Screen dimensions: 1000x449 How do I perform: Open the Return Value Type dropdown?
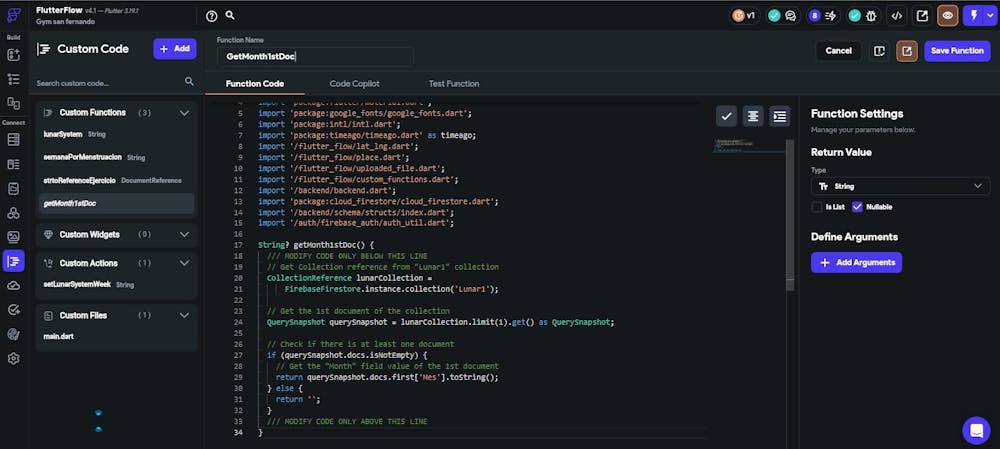pyautogui.click(x=900, y=186)
